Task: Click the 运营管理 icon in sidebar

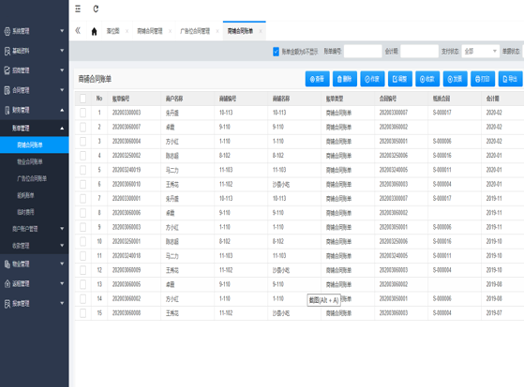Action: [7, 284]
